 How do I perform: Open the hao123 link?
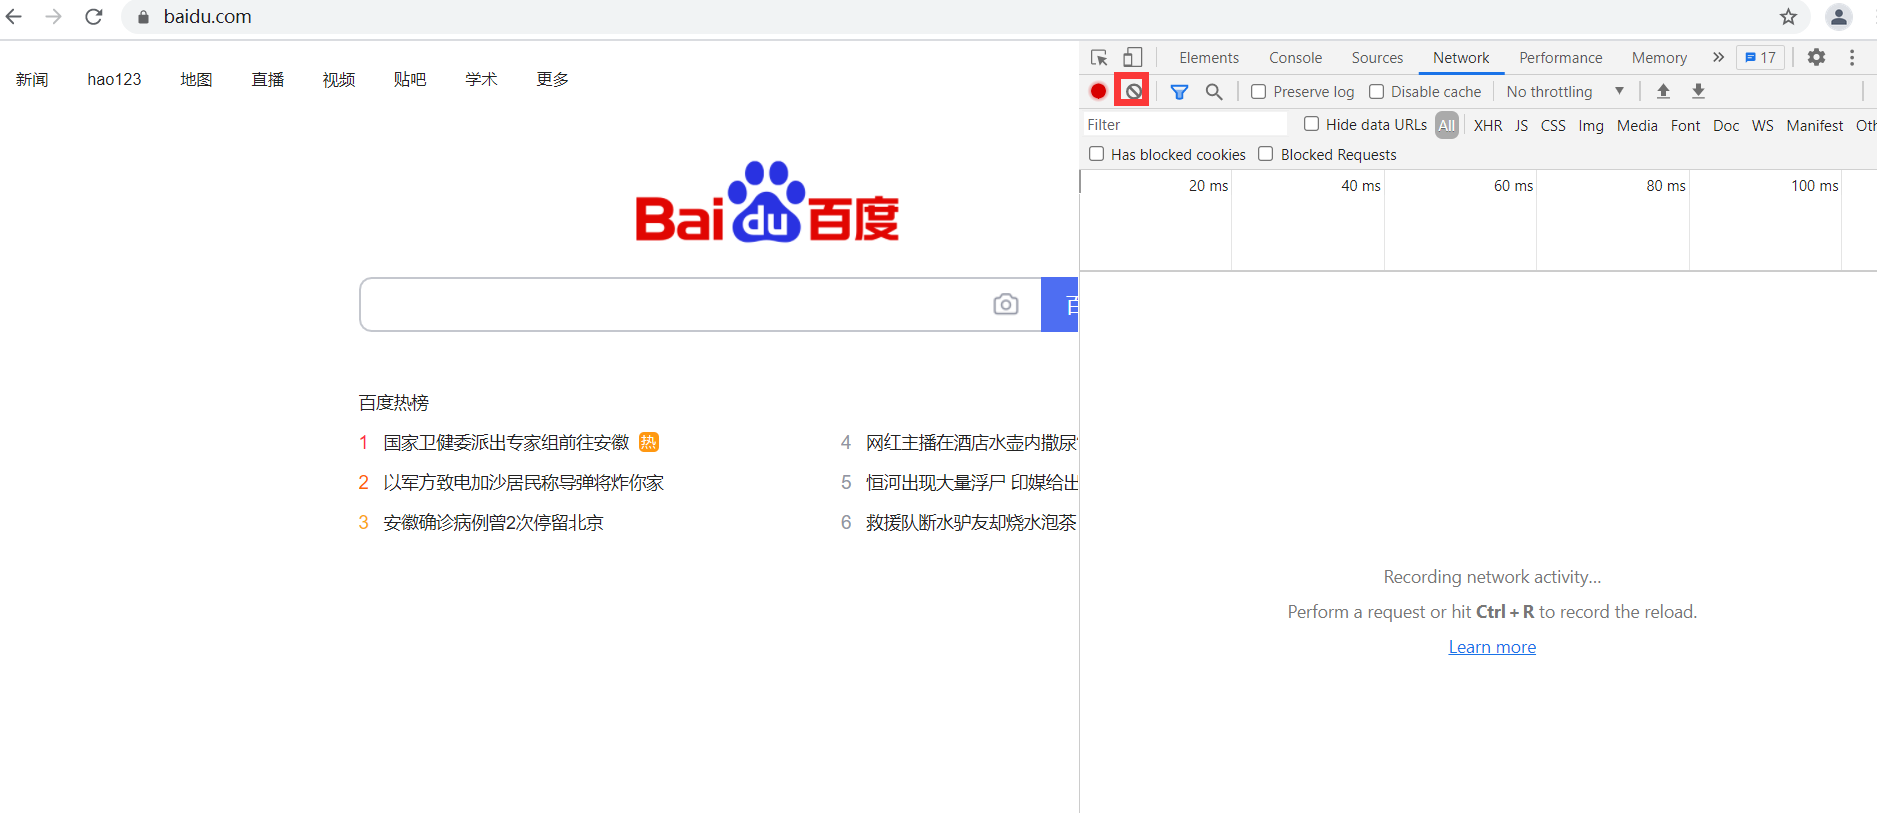[x=114, y=79]
